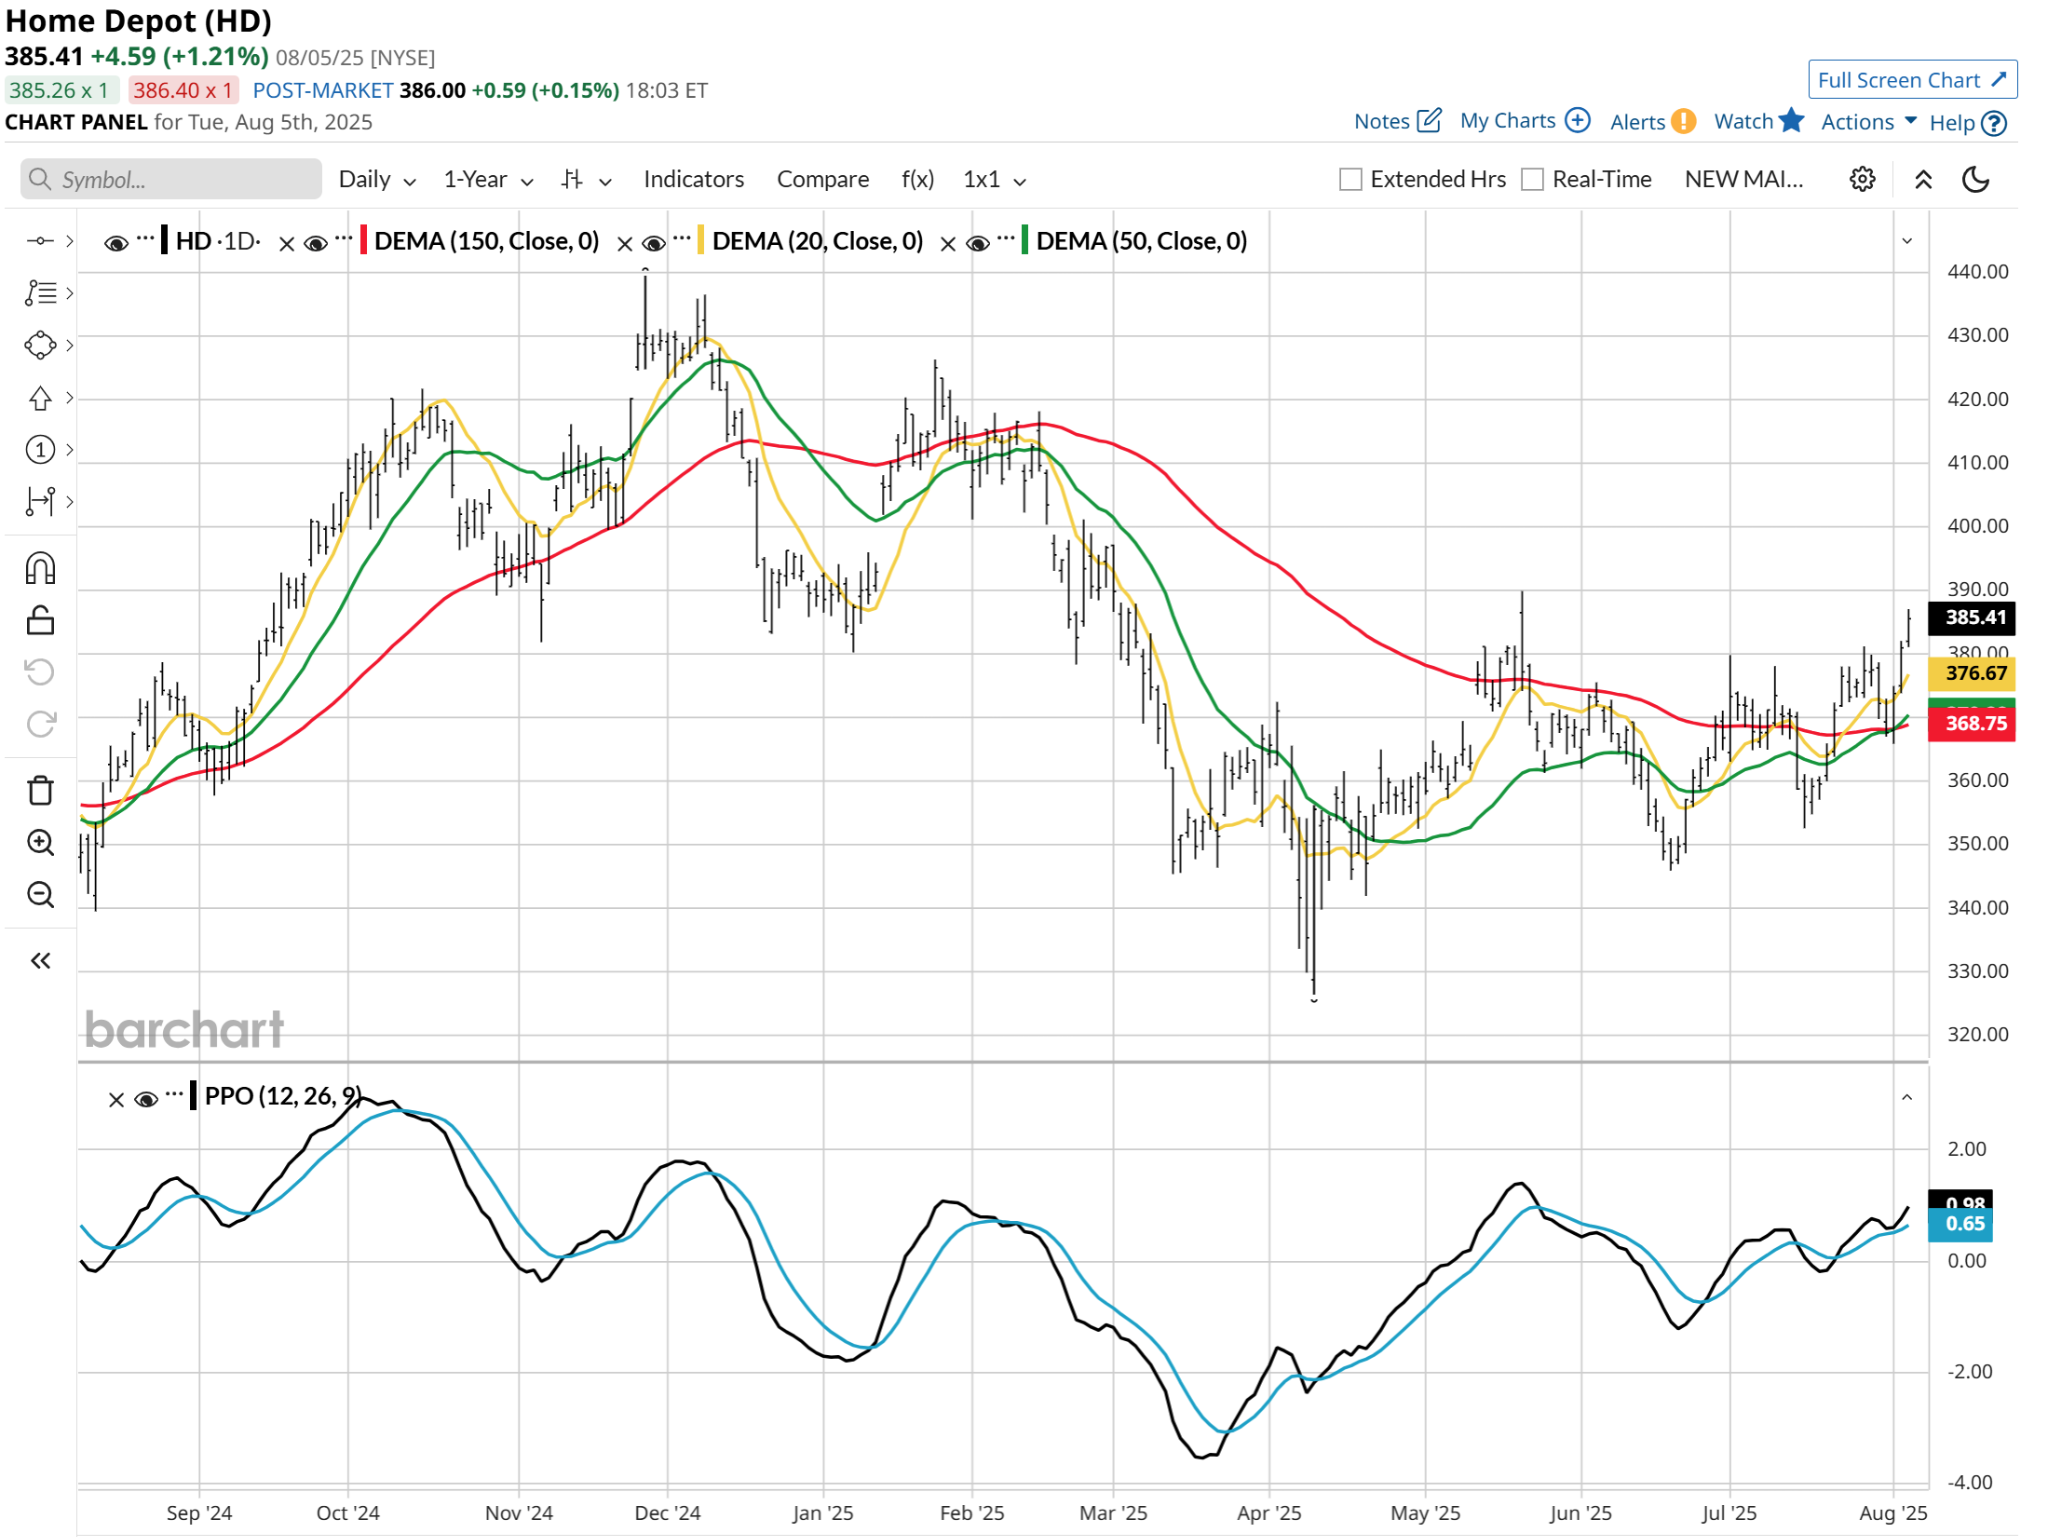Expand the Actions dropdown
2048x1537 pixels.
point(1869,122)
